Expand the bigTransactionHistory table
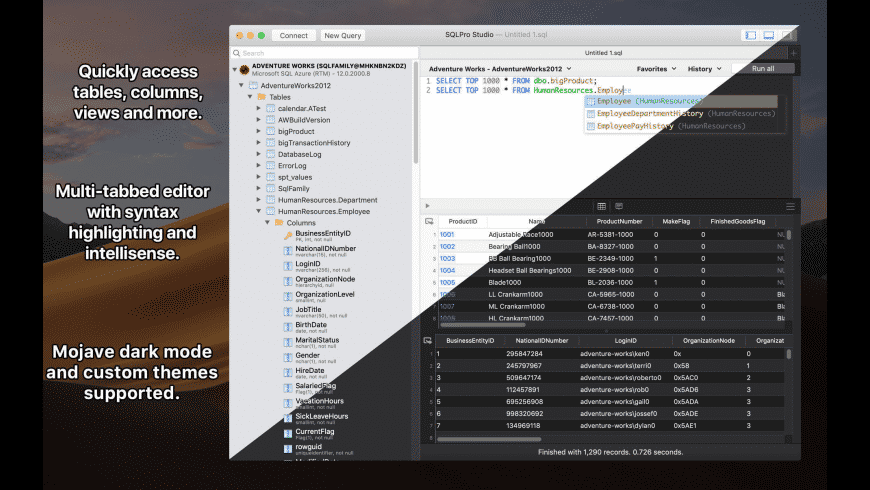The image size is (870, 490). pyautogui.click(x=259, y=143)
